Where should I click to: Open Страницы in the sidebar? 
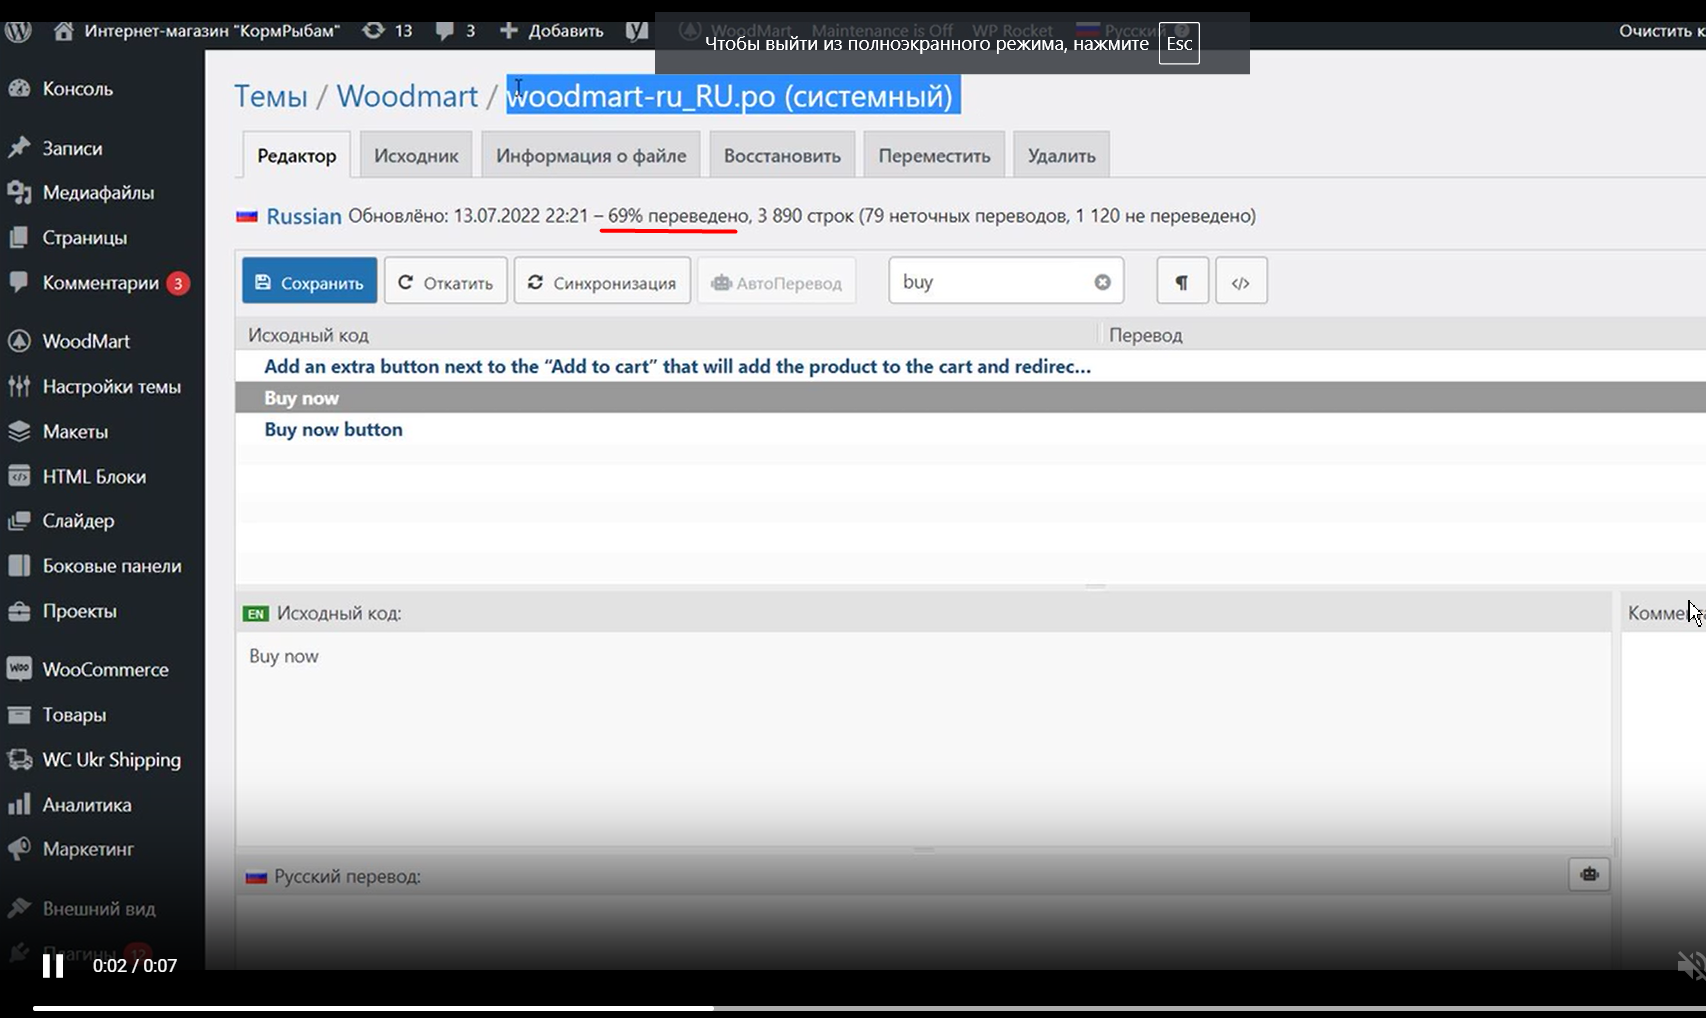click(84, 238)
